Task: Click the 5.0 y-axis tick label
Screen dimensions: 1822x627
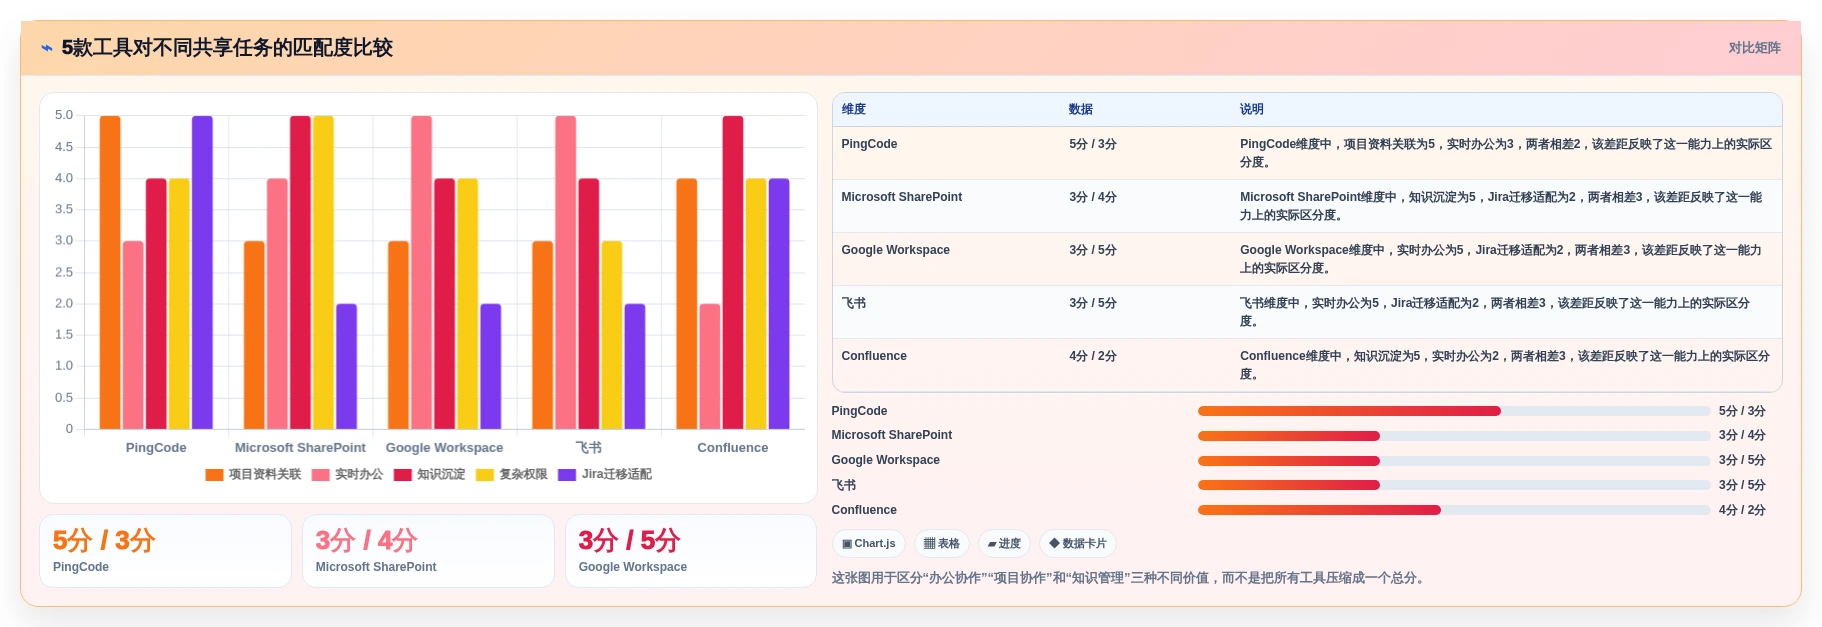Action: (x=64, y=116)
